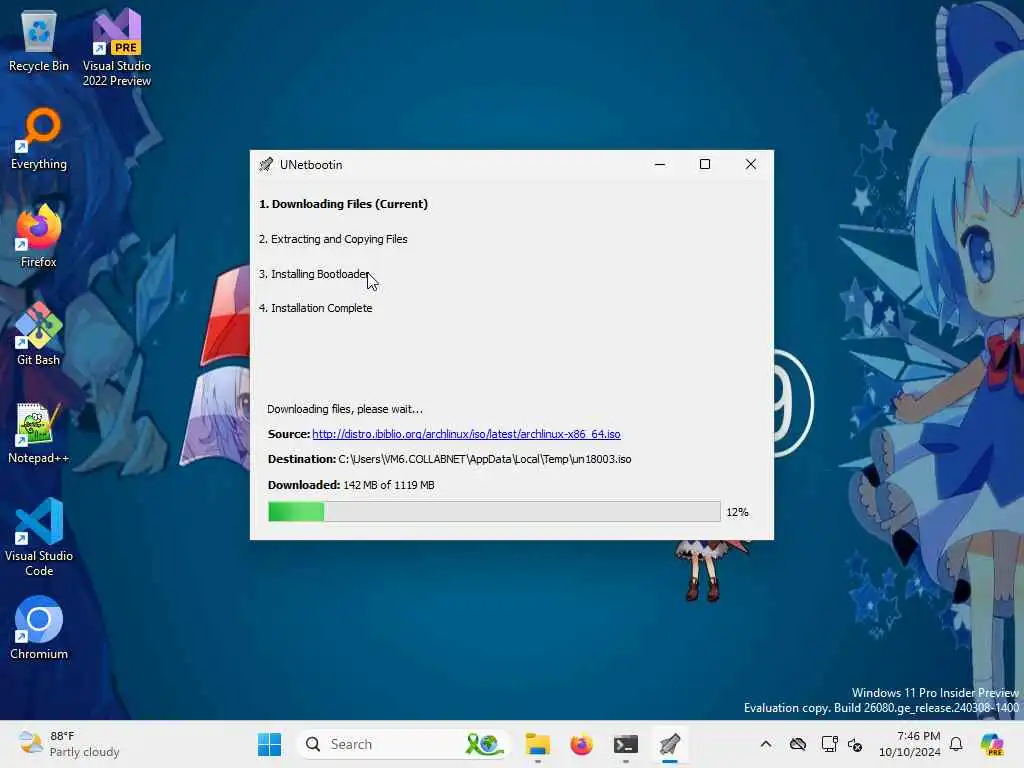The width and height of the screenshot is (1024, 768).
Task: Open the clock showing 7:46 PM
Action: [910, 744]
